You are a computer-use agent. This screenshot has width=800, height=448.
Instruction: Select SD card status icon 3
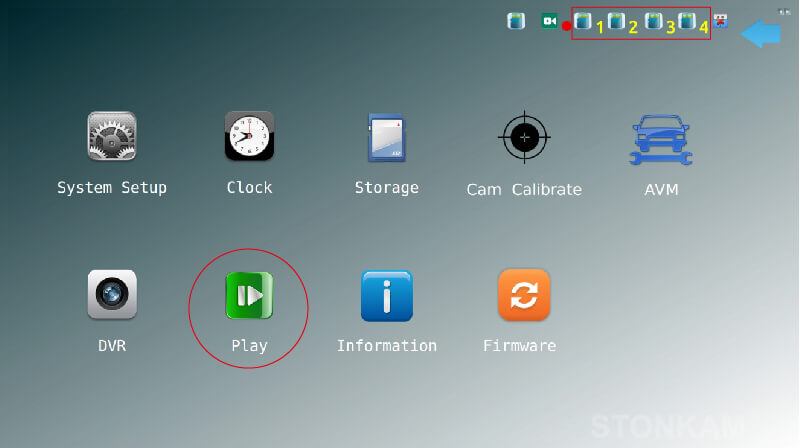(x=654, y=21)
